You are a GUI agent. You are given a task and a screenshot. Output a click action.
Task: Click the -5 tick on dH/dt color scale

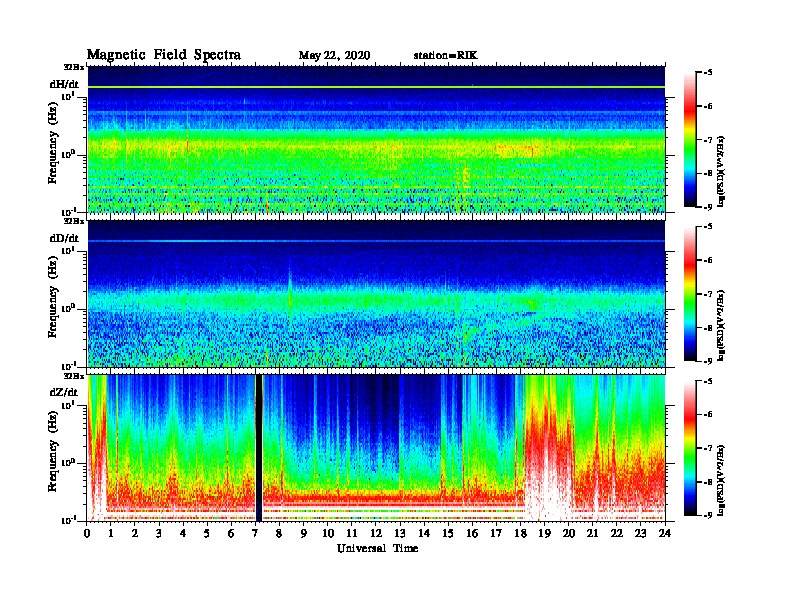tap(708, 73)
